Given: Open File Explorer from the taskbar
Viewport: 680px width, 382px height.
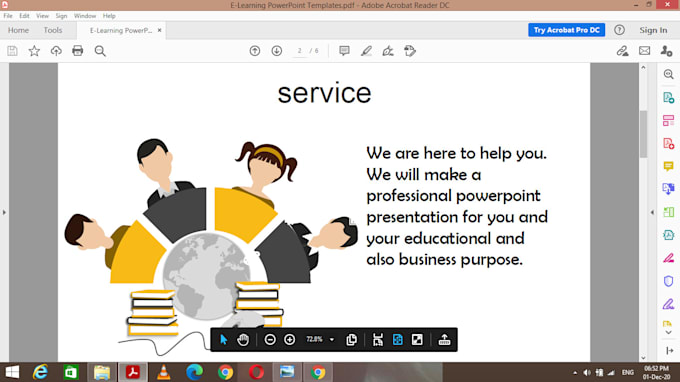Looking at the screenshot, I should pyautogui.click(x=102, y=372).
